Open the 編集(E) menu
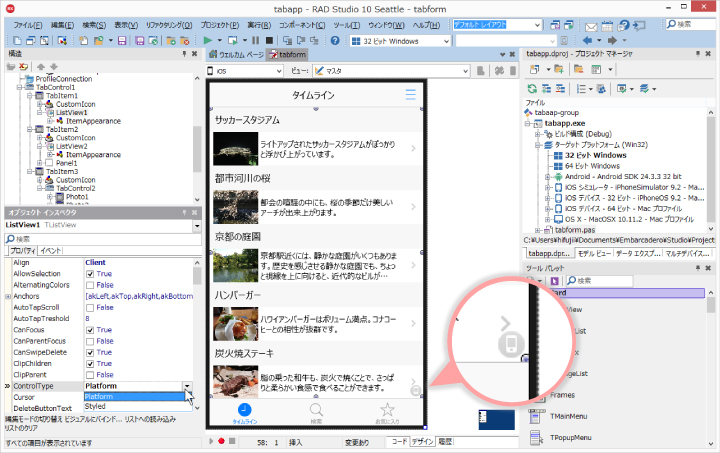 pos(62,25)
